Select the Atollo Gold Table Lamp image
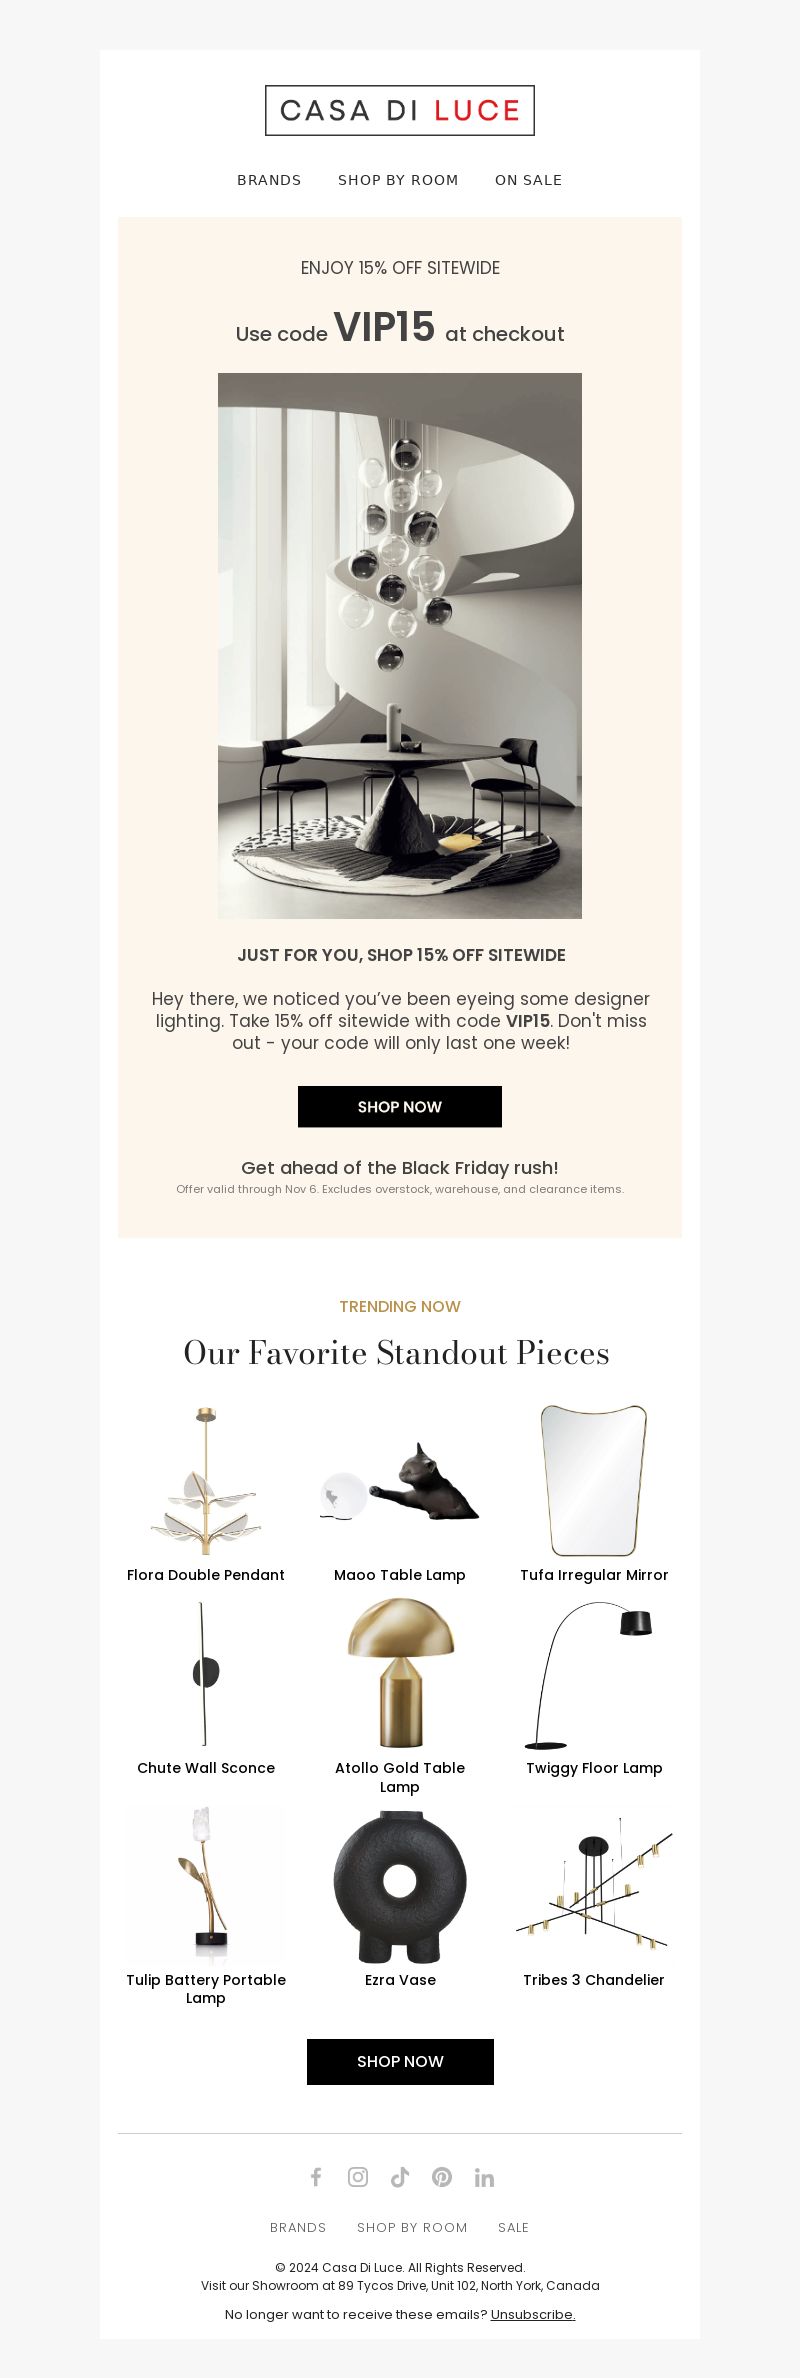The height and width of the screenshot is (2378, 800). [400, 1673]
